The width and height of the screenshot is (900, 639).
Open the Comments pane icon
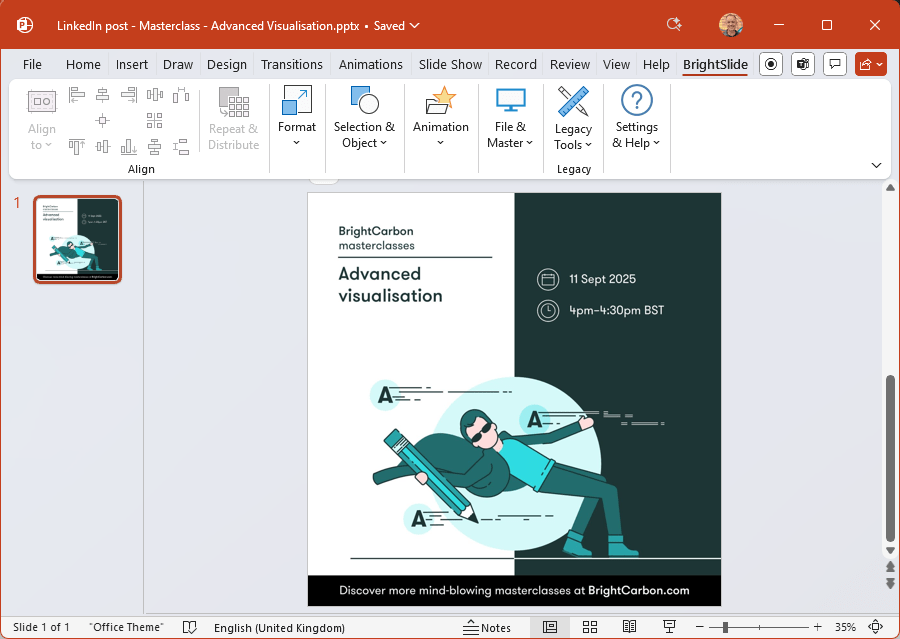tap(835, 64)
